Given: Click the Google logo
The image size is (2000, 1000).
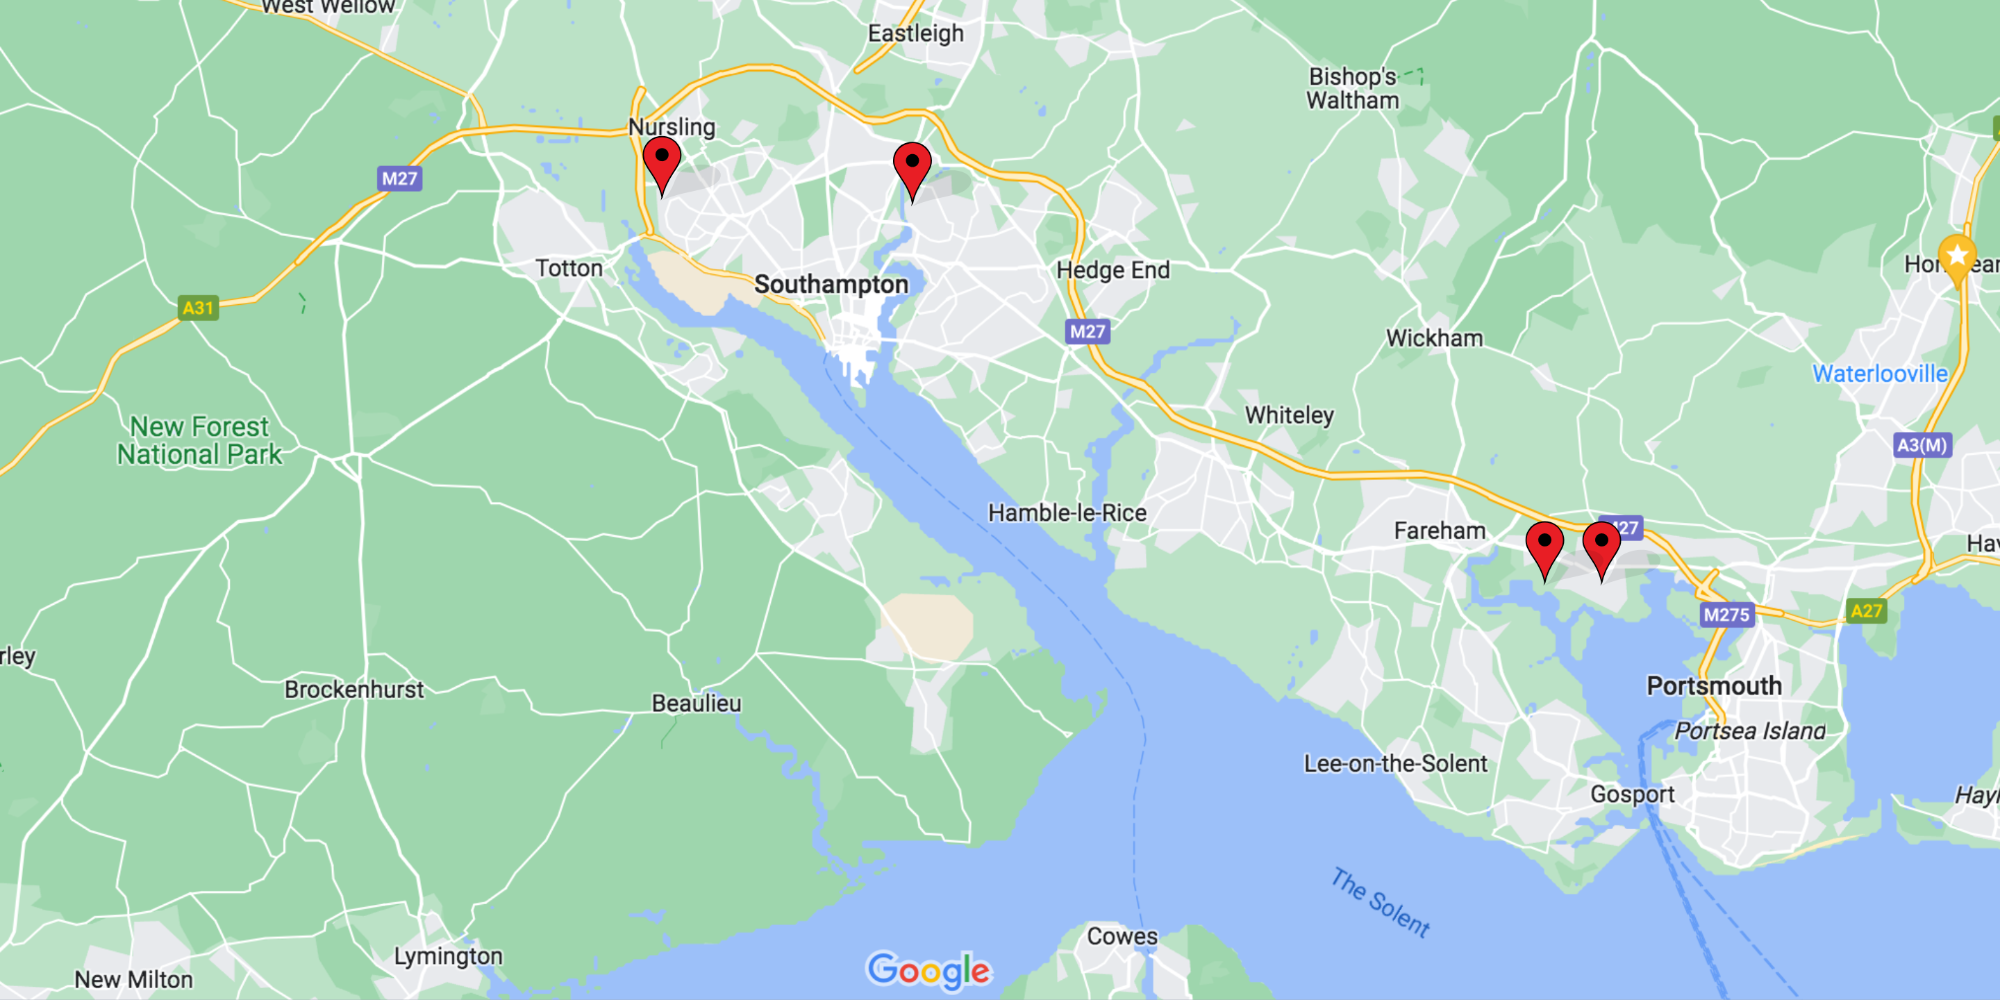Looking at the screenshot, I should coord(929,970).
